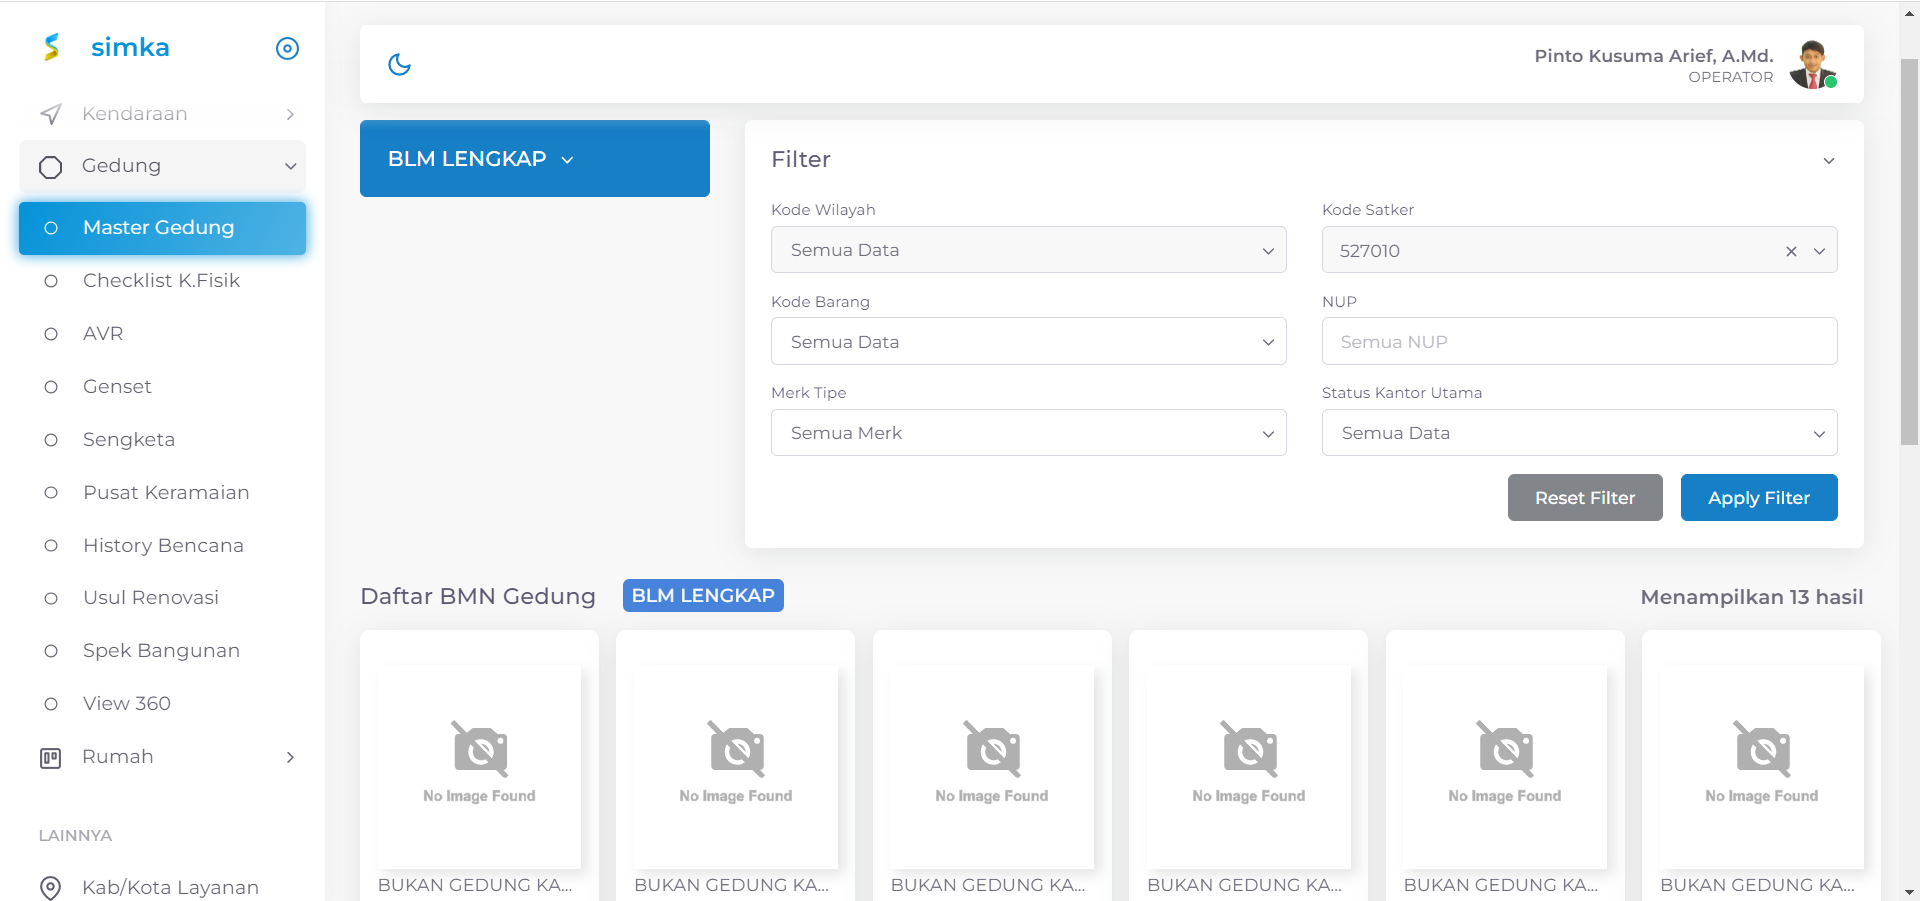This screenshot has height=901, width=1920.
Task: Open fifth BUKAN GEDUNG card thumbnail
Action: tap(1505, 767)
